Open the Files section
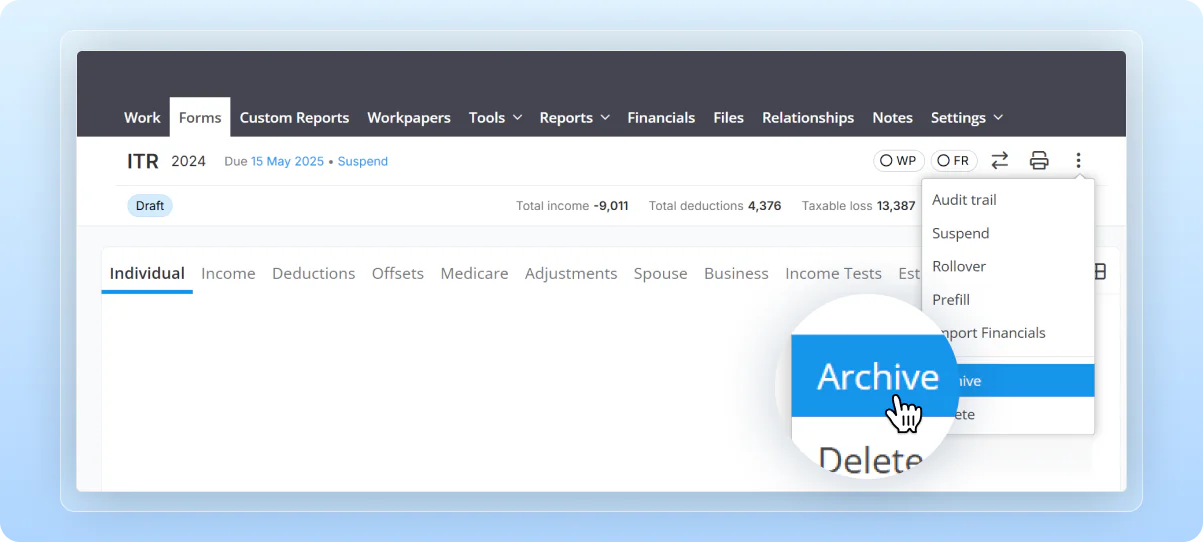The image size is (1203, 542). click(728, 118)
